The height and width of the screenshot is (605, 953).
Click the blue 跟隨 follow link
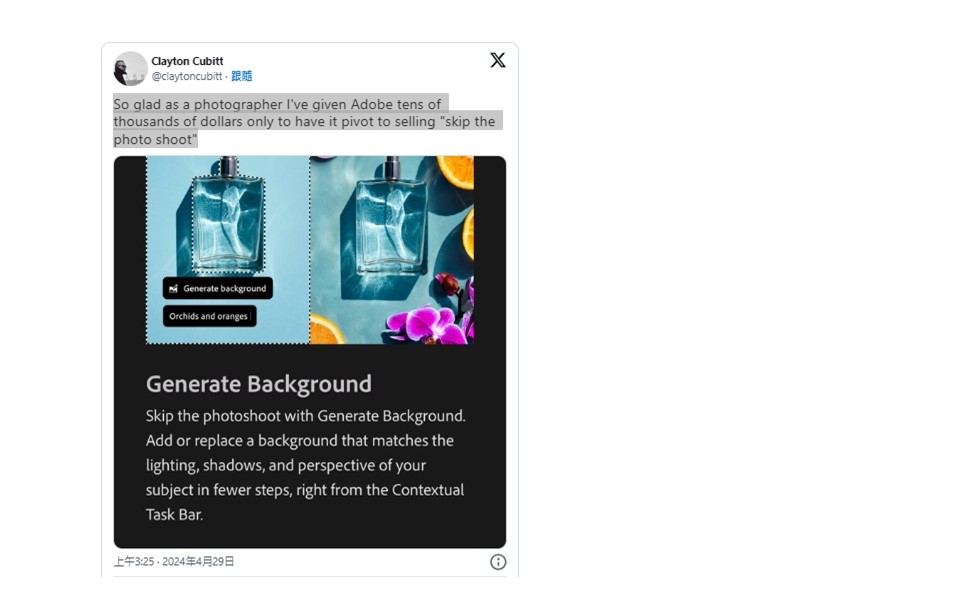point(241,76)
